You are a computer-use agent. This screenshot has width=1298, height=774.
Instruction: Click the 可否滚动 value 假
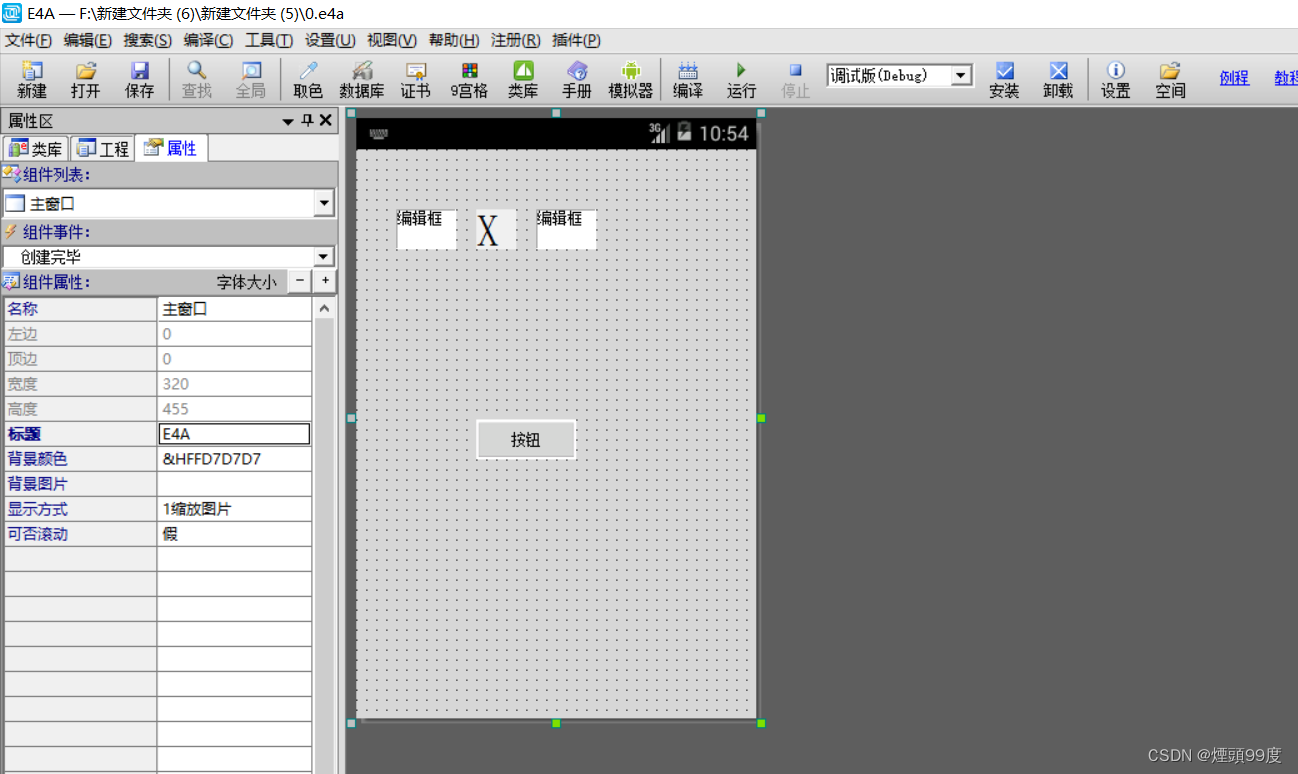coord(234,534)
